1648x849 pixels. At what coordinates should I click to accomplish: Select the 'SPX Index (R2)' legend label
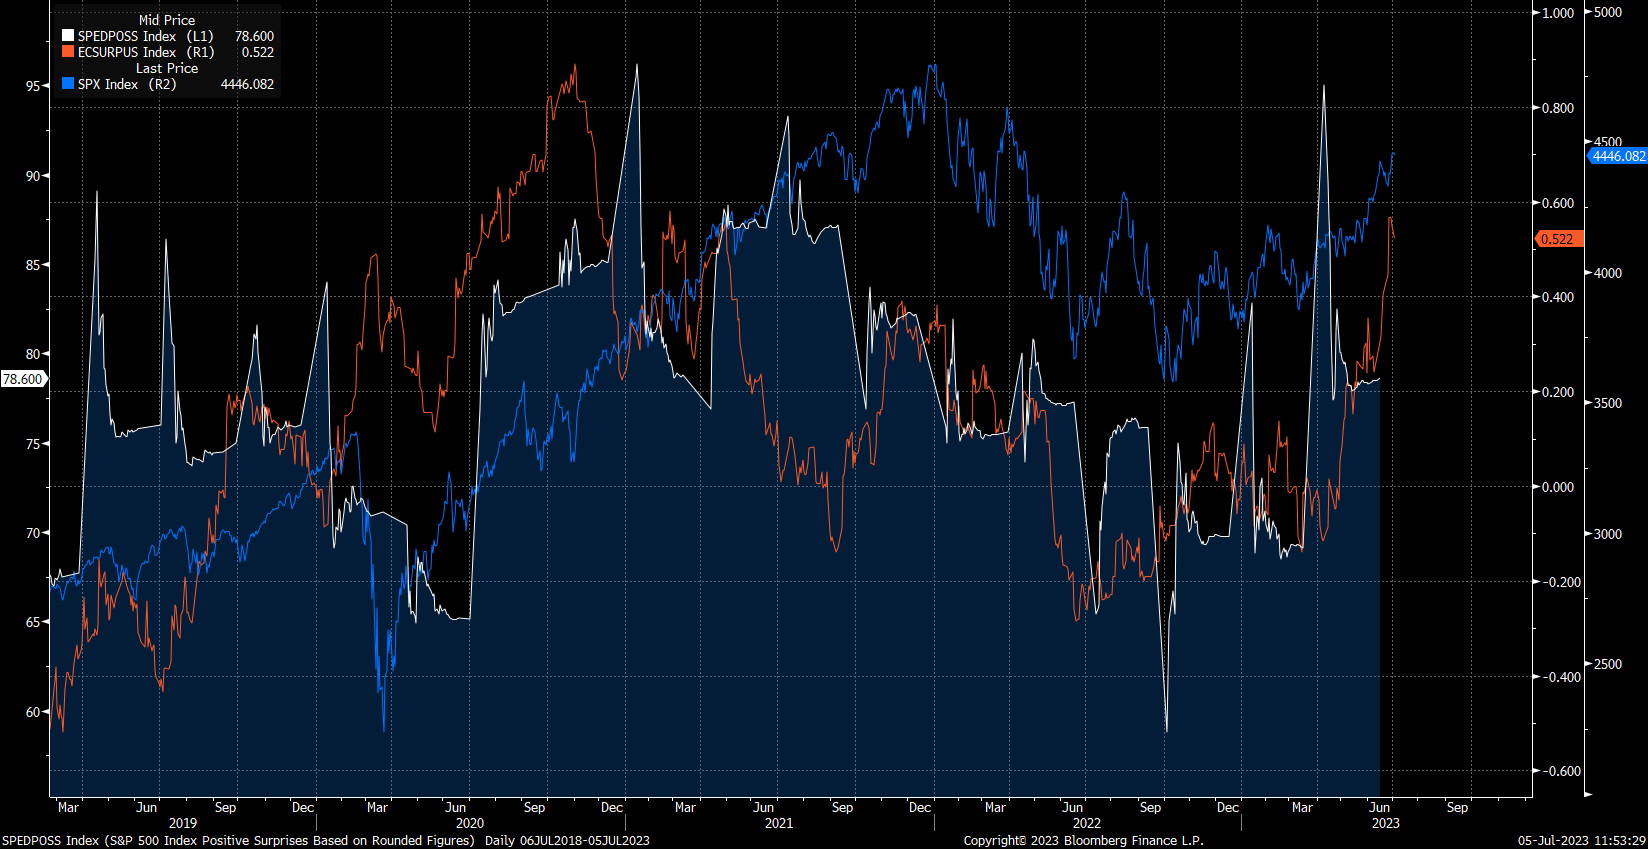coord(127,84)
